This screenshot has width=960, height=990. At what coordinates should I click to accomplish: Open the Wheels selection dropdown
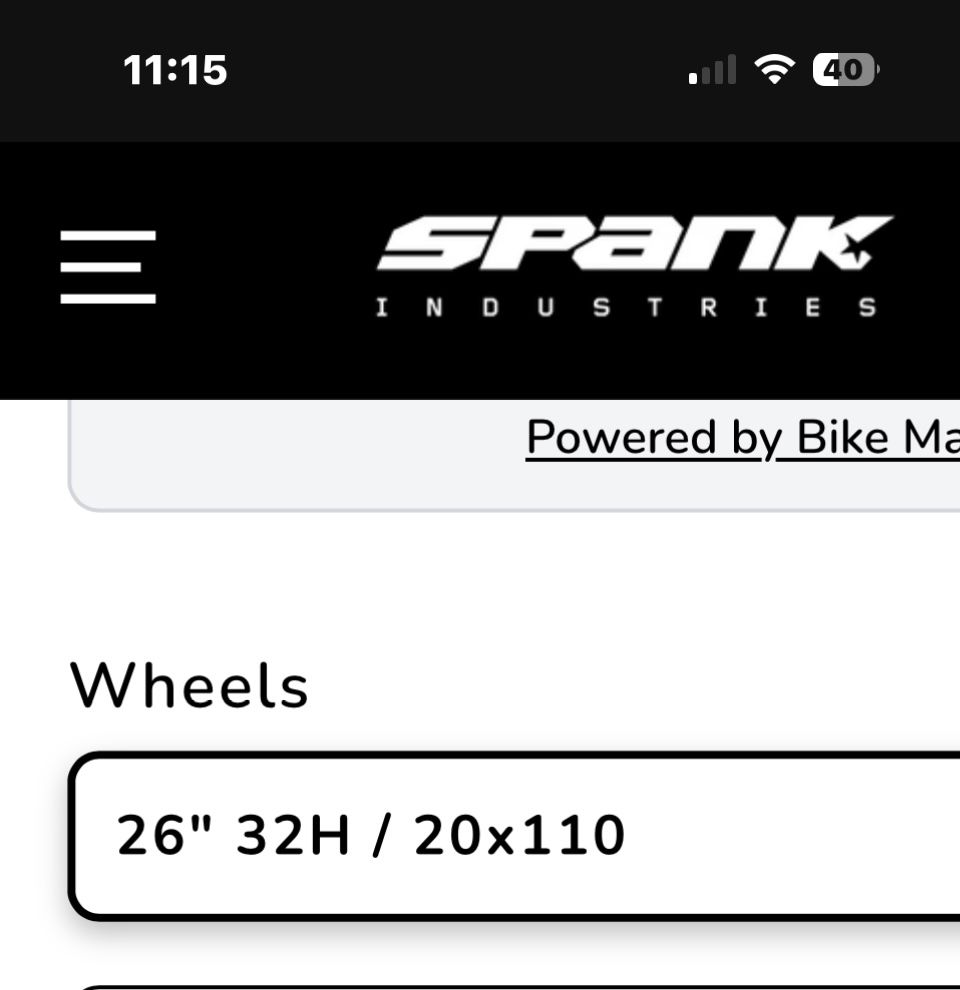(x=514, y=835)
